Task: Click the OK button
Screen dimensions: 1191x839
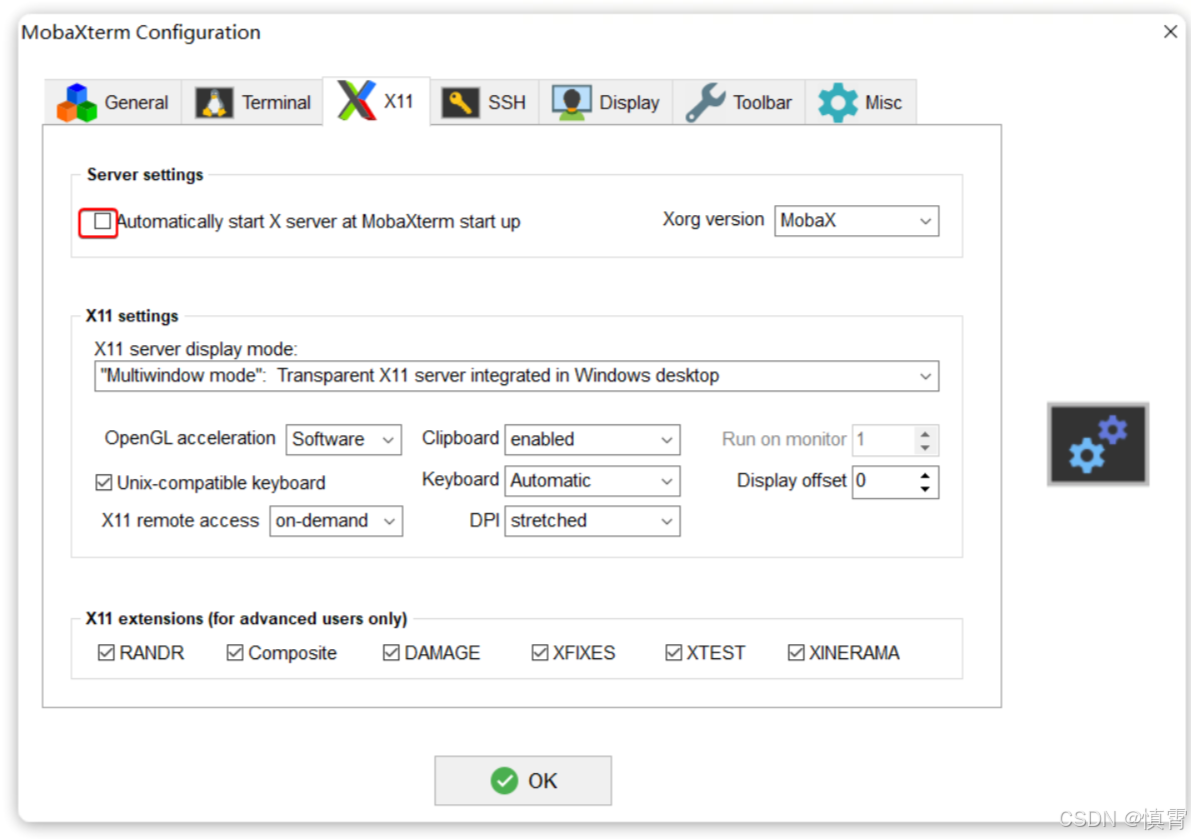Action: (x=523, y=781)
